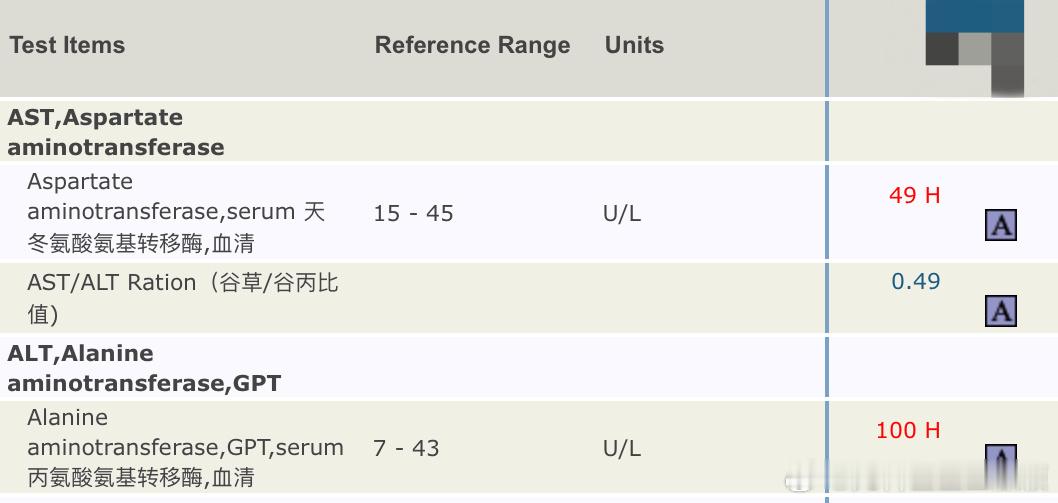Click the Reference Range column header
1058x503 pixels.
(472, 45)
